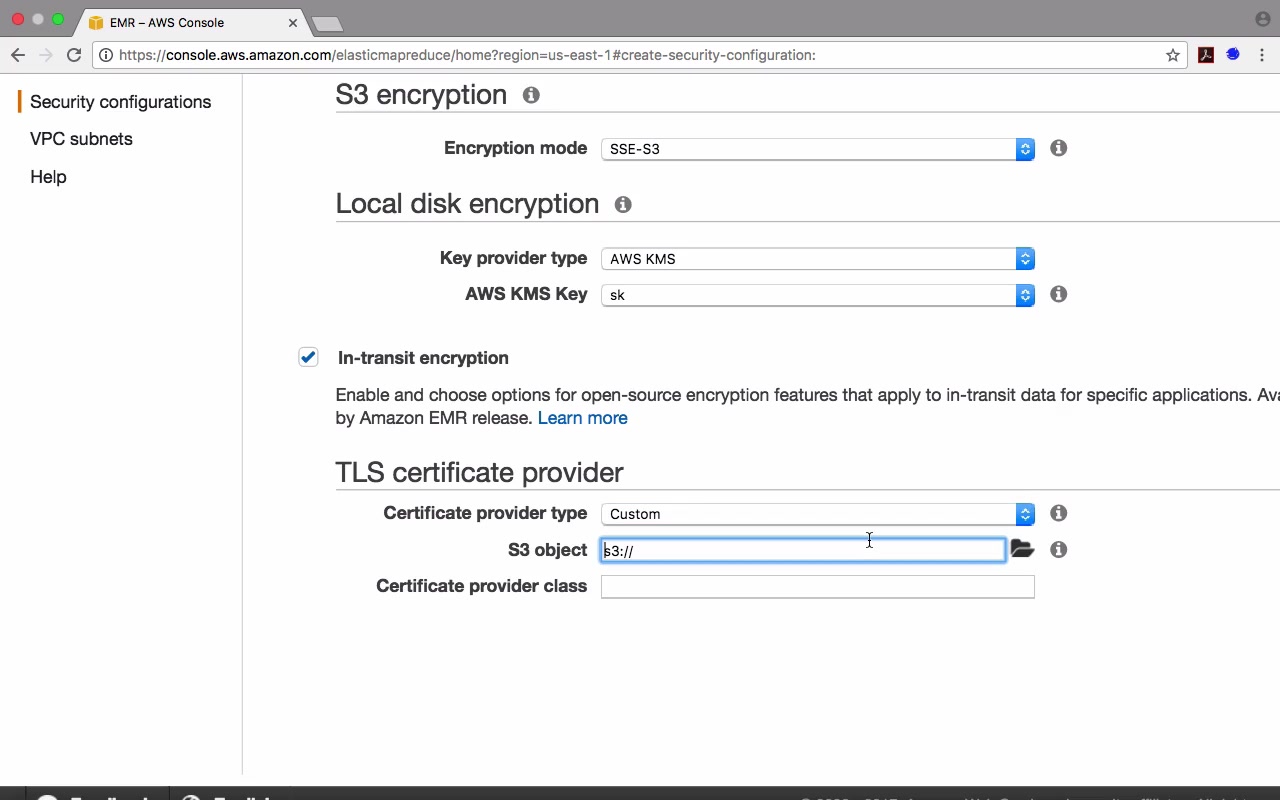Click the Certificate provider type info icon
1280x800 pixels.
[x=1058, y=513]
